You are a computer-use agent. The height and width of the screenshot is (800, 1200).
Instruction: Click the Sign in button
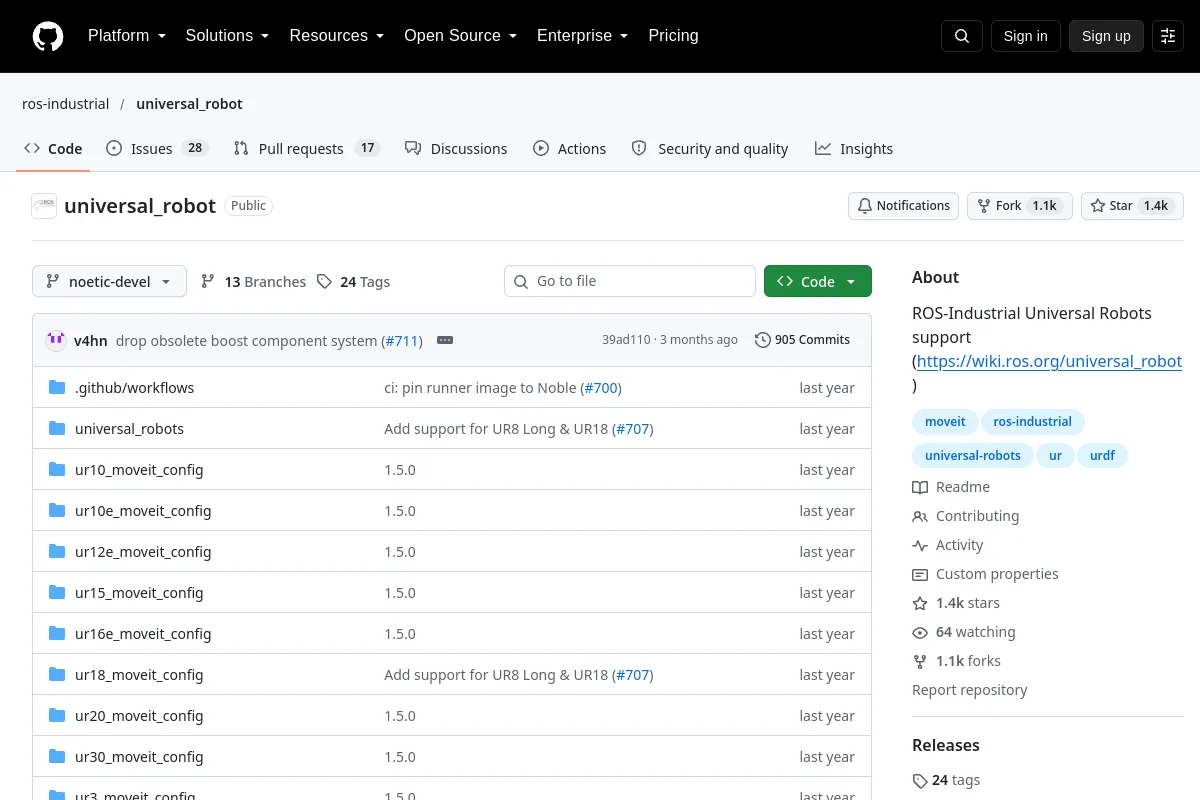[1025, 36]
